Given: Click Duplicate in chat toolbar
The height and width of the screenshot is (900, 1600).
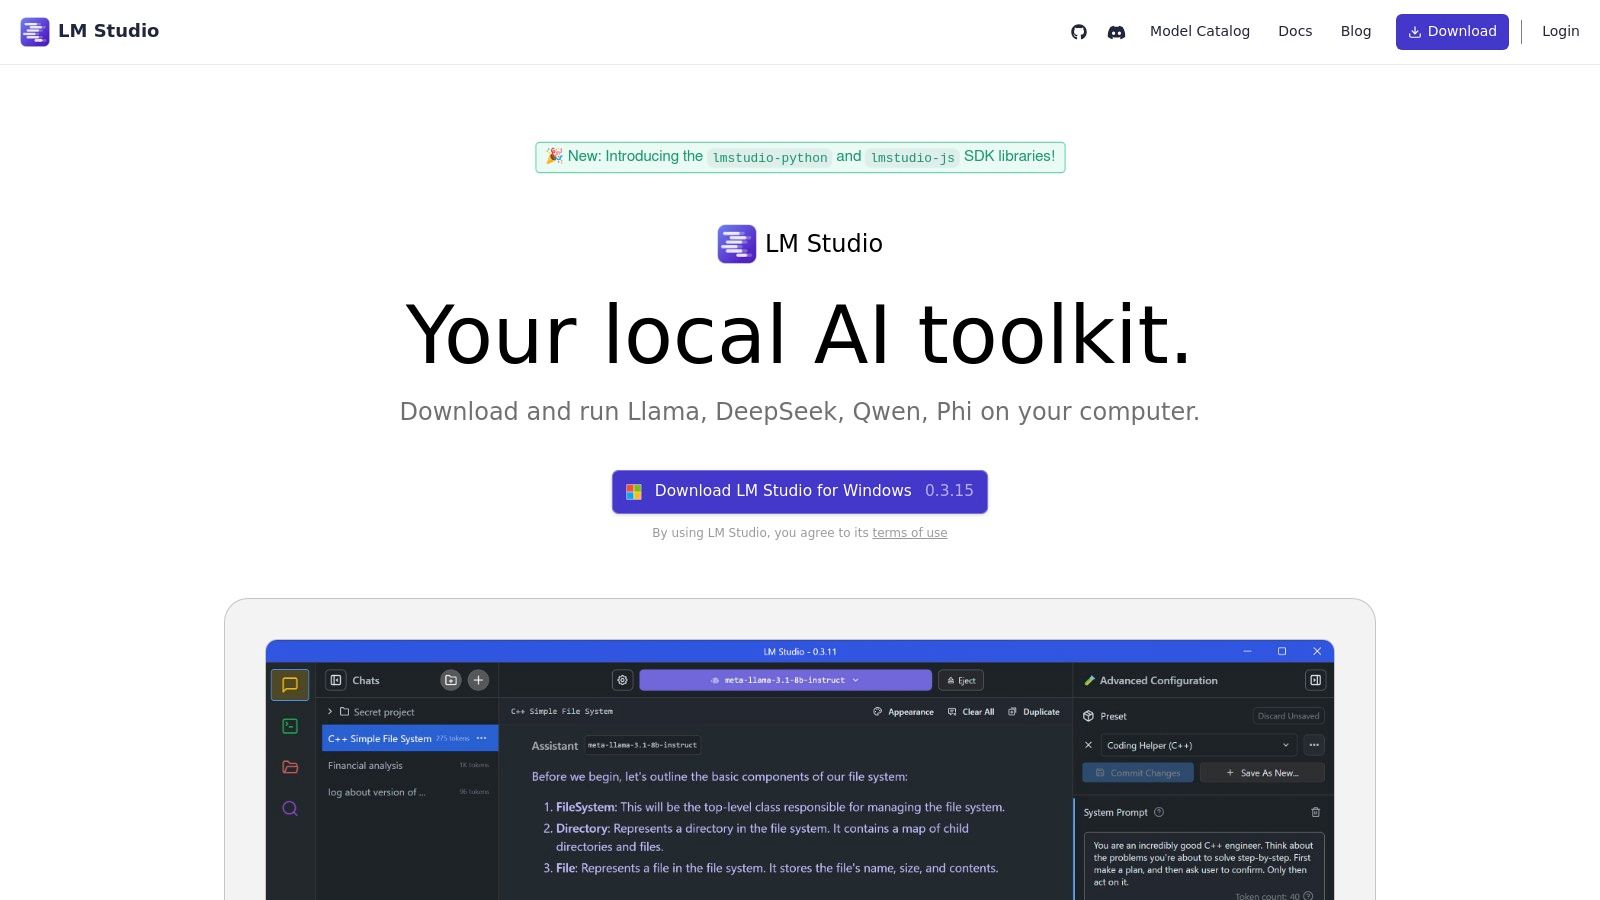Looking at the screenshot, I should (1034, 712).
